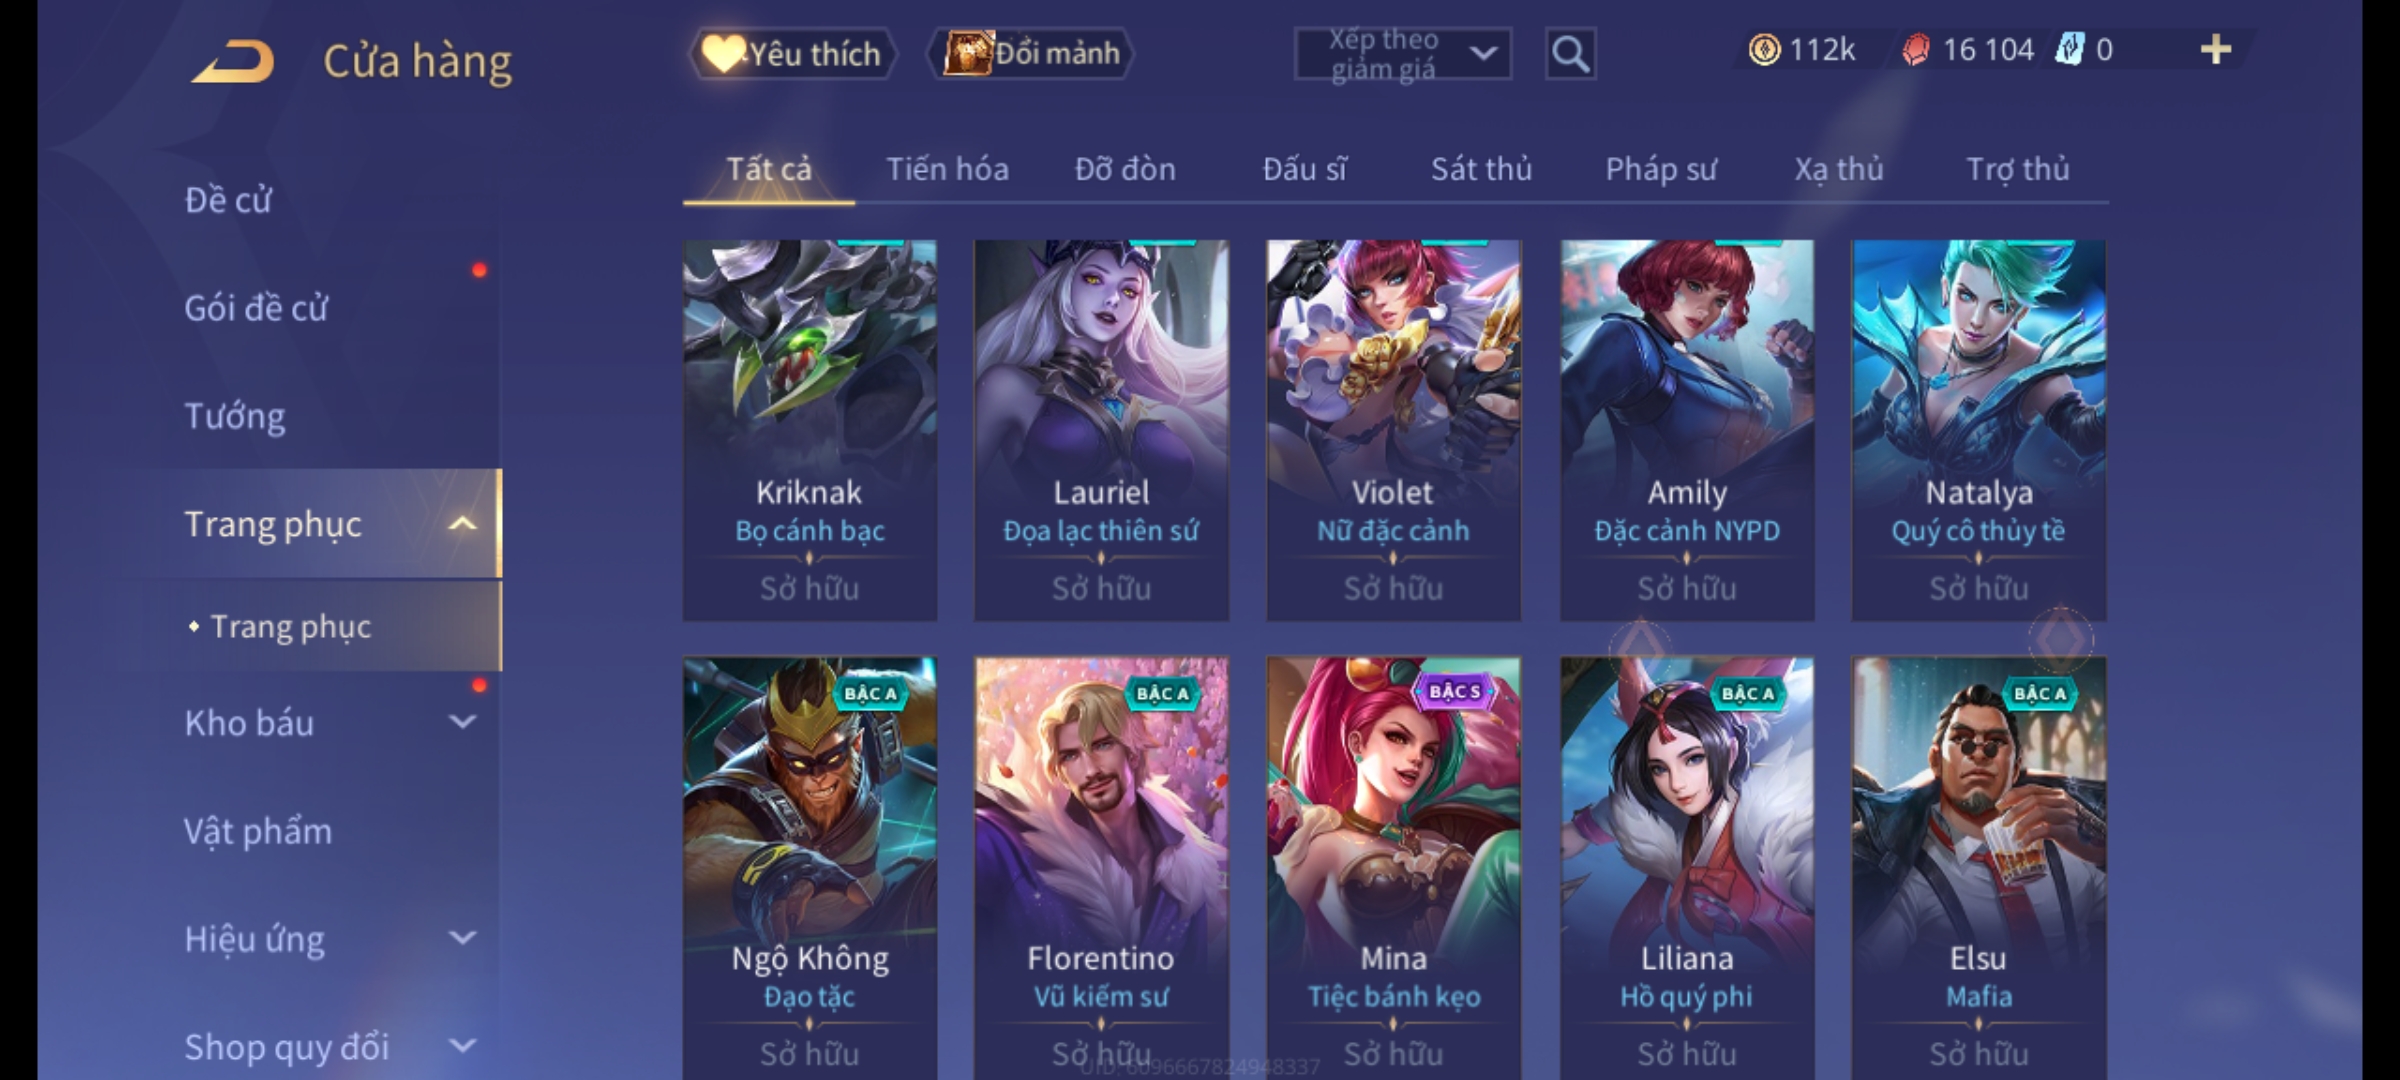2400x1080 pixels.
Task: Select the Tiến hóa tab
Action: (947, 170)
